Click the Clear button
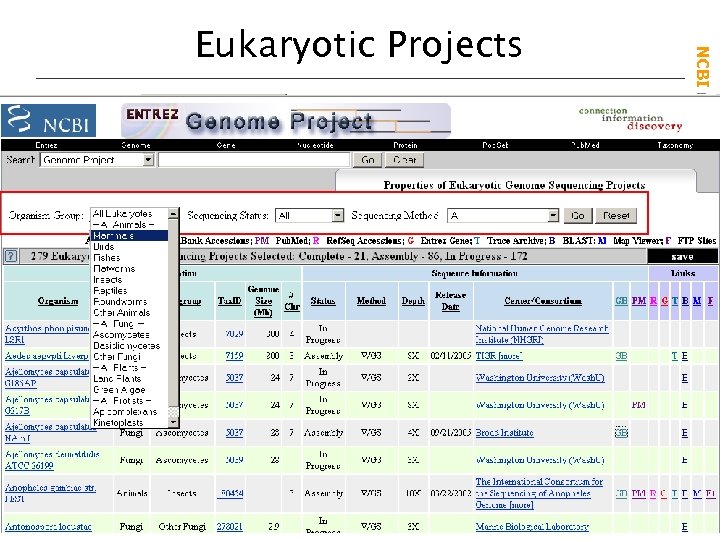Image resolution: width=720 pixels, height=540 pixels. [x=404, y=160]
